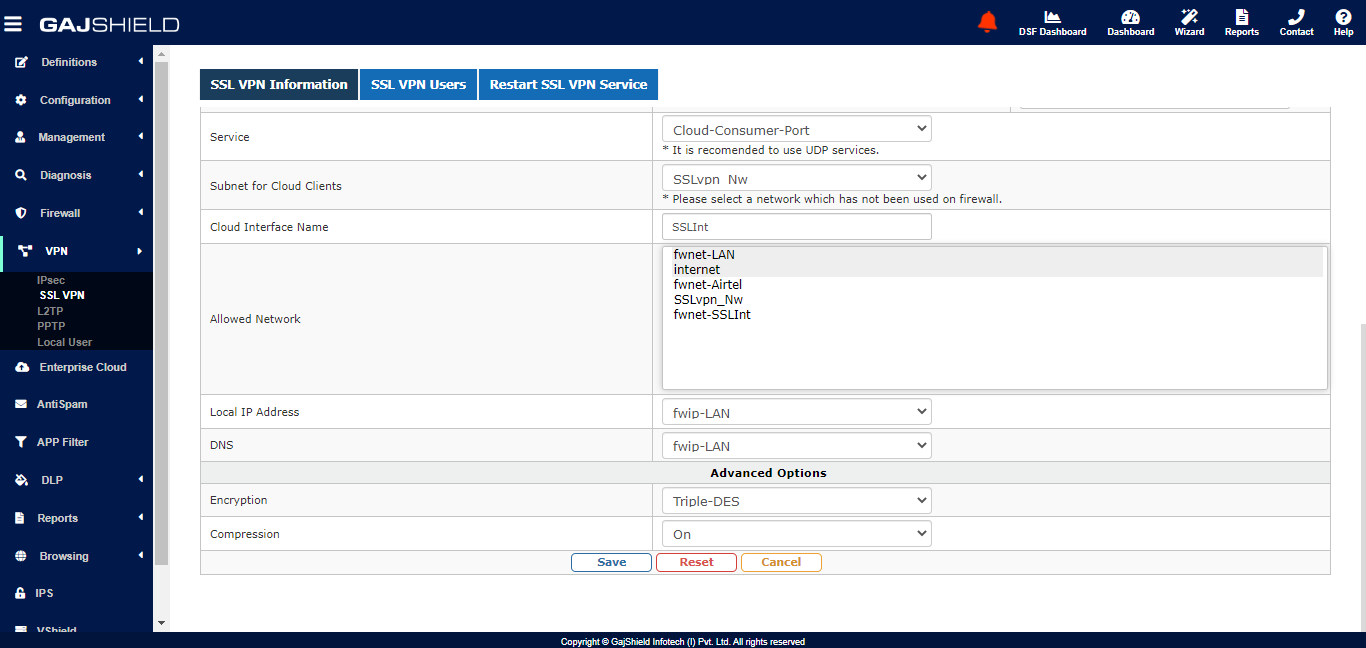Expand the Definitions menu arrow
Image resolution: width=1366 pixels, height=648 pixels.
tap(141, 61)
